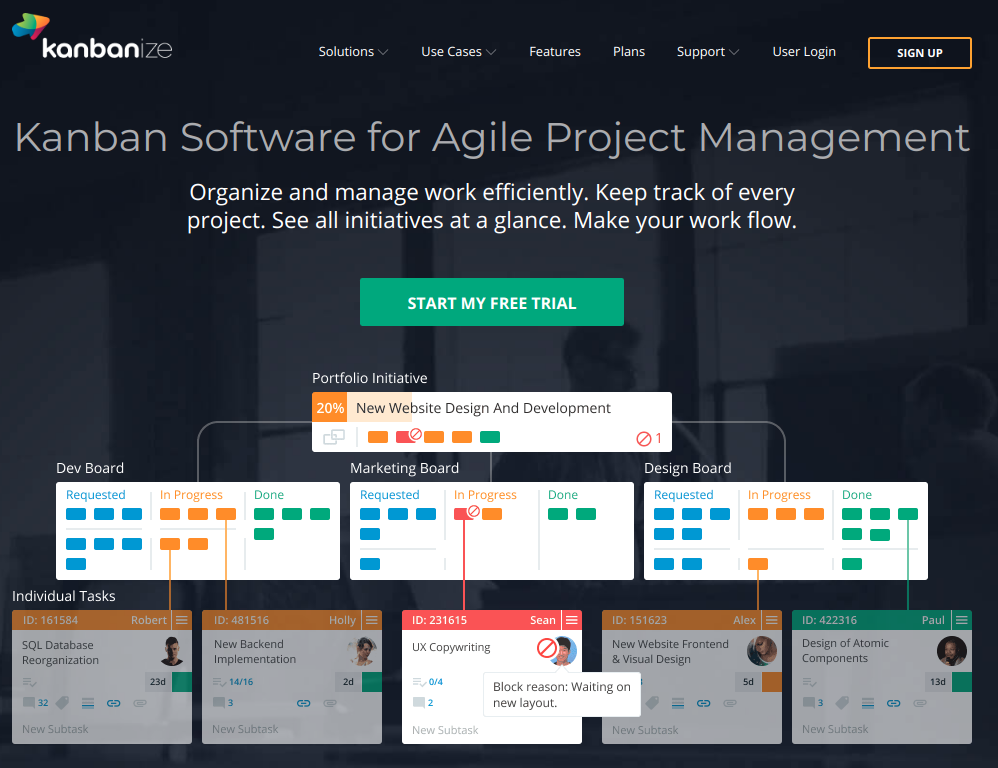Open menu on Robert's card 161584

(182, 620)
